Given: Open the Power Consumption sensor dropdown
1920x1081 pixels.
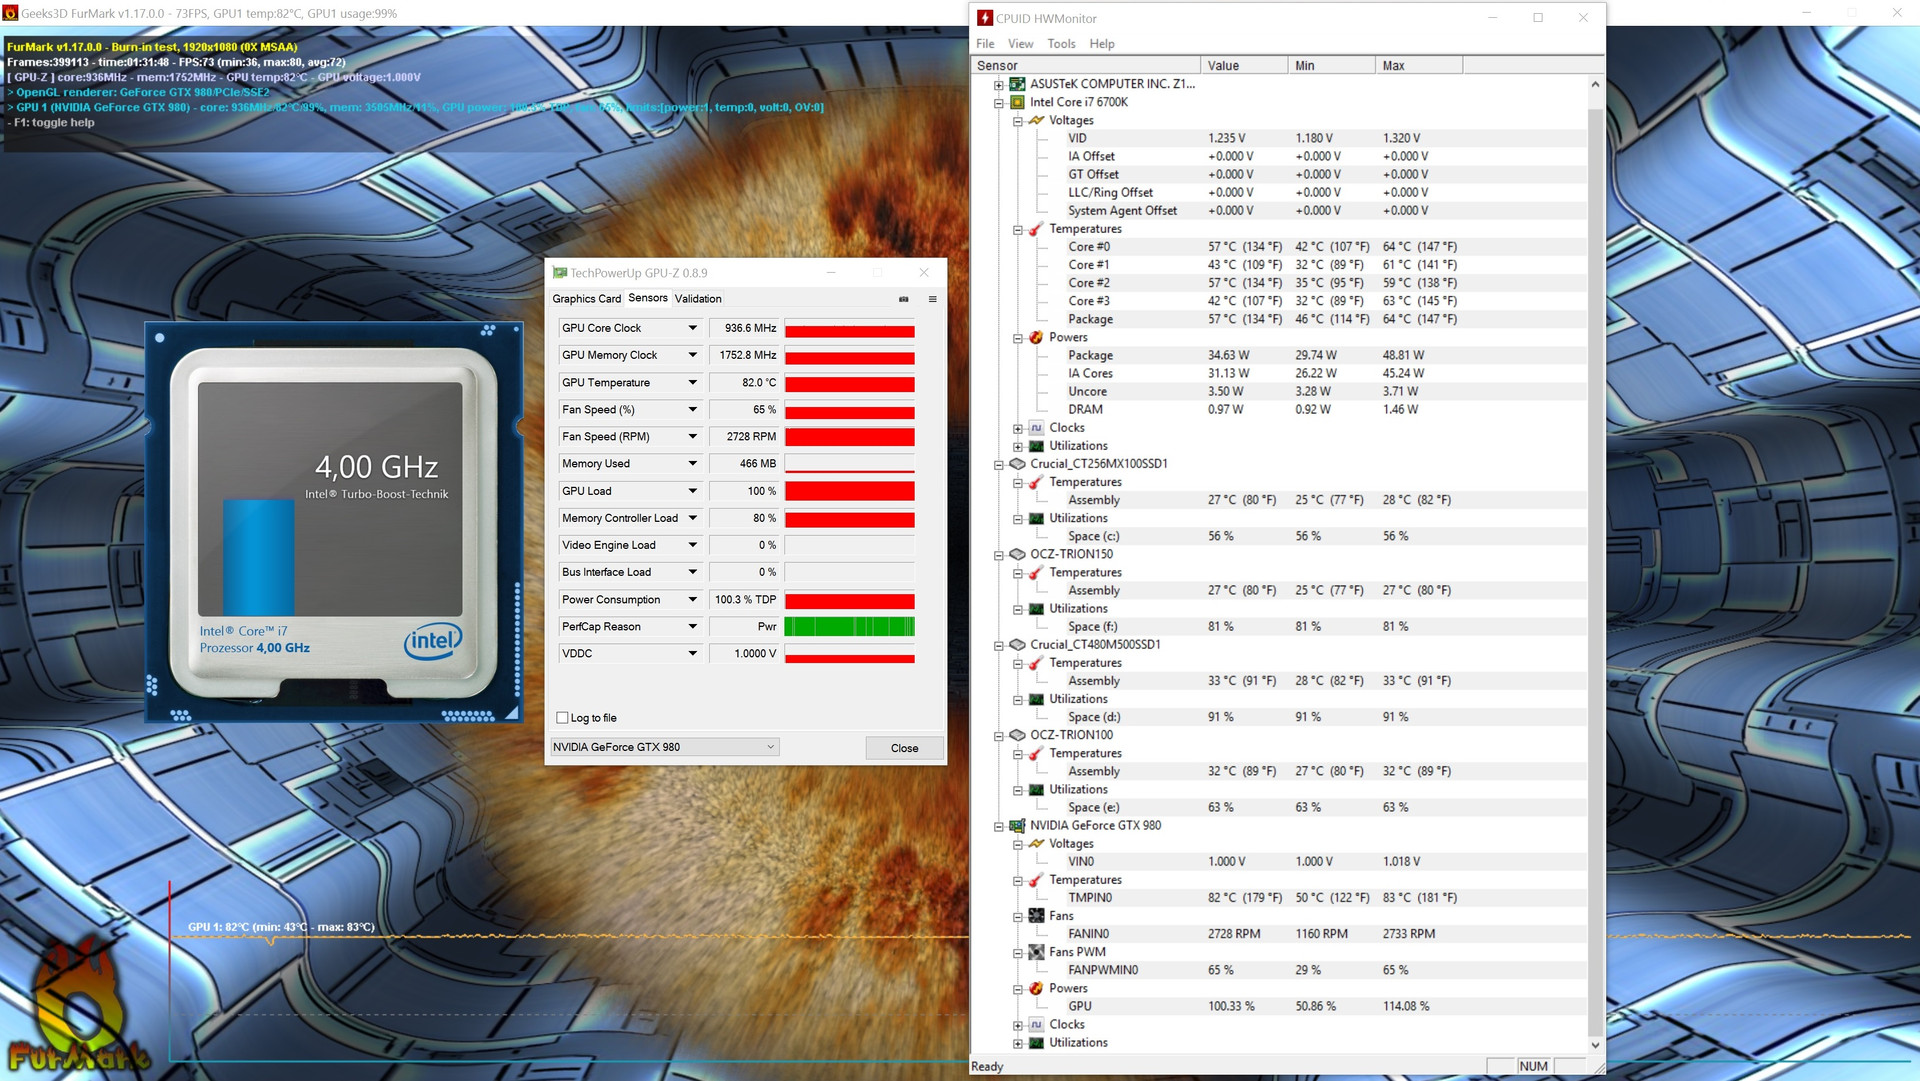Looking at the screenshot, I should click(692, 600).
